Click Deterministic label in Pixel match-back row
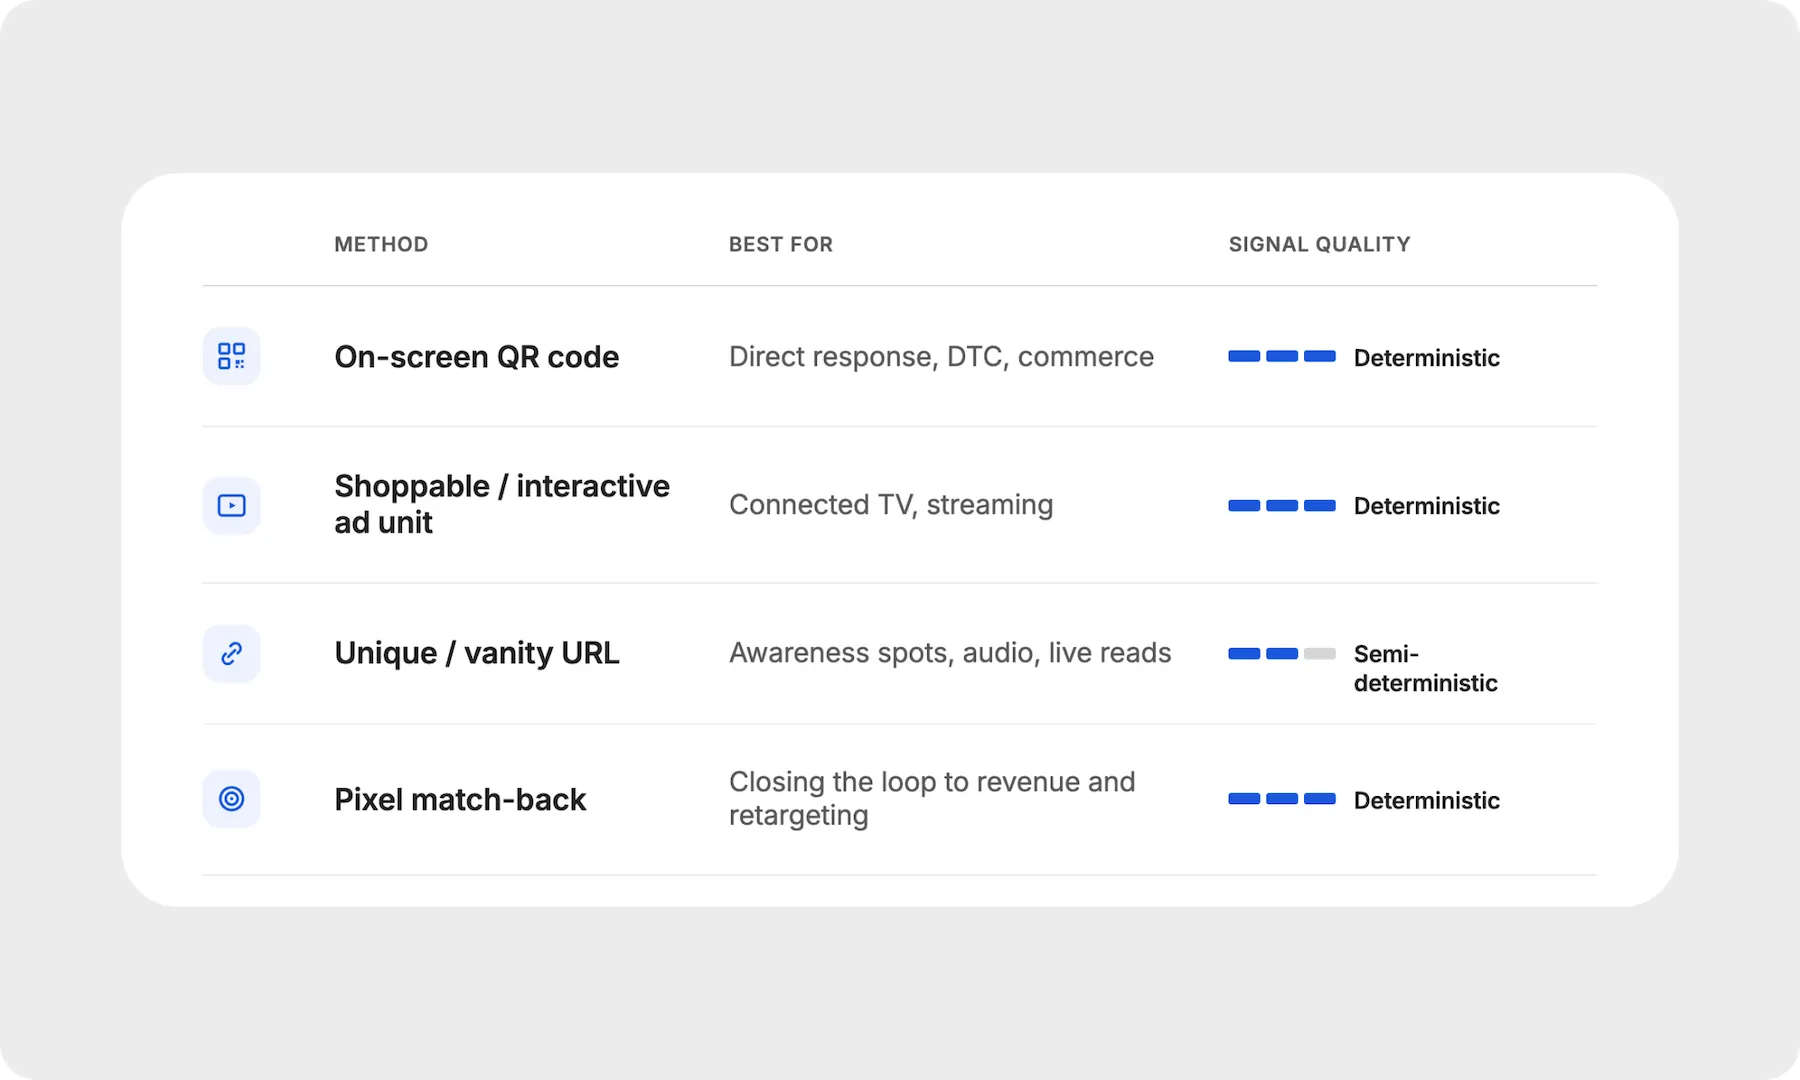 tap(1427, 800)
